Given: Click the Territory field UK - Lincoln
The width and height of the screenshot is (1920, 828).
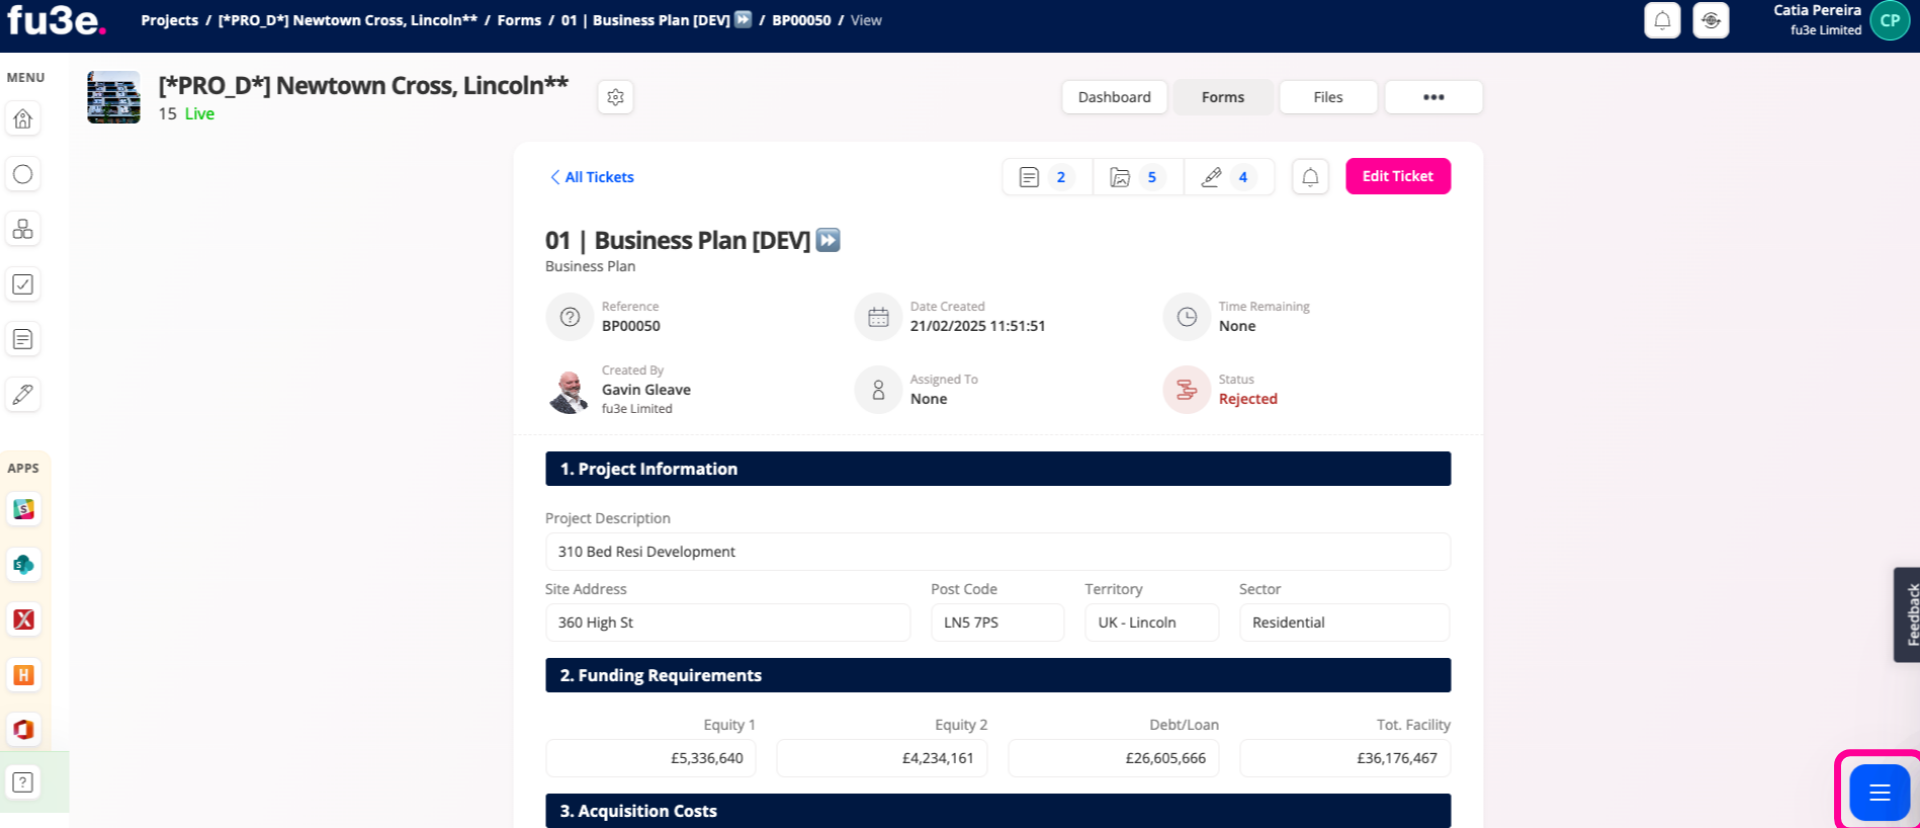Looking at the screenshot, I should point(1152,622).
